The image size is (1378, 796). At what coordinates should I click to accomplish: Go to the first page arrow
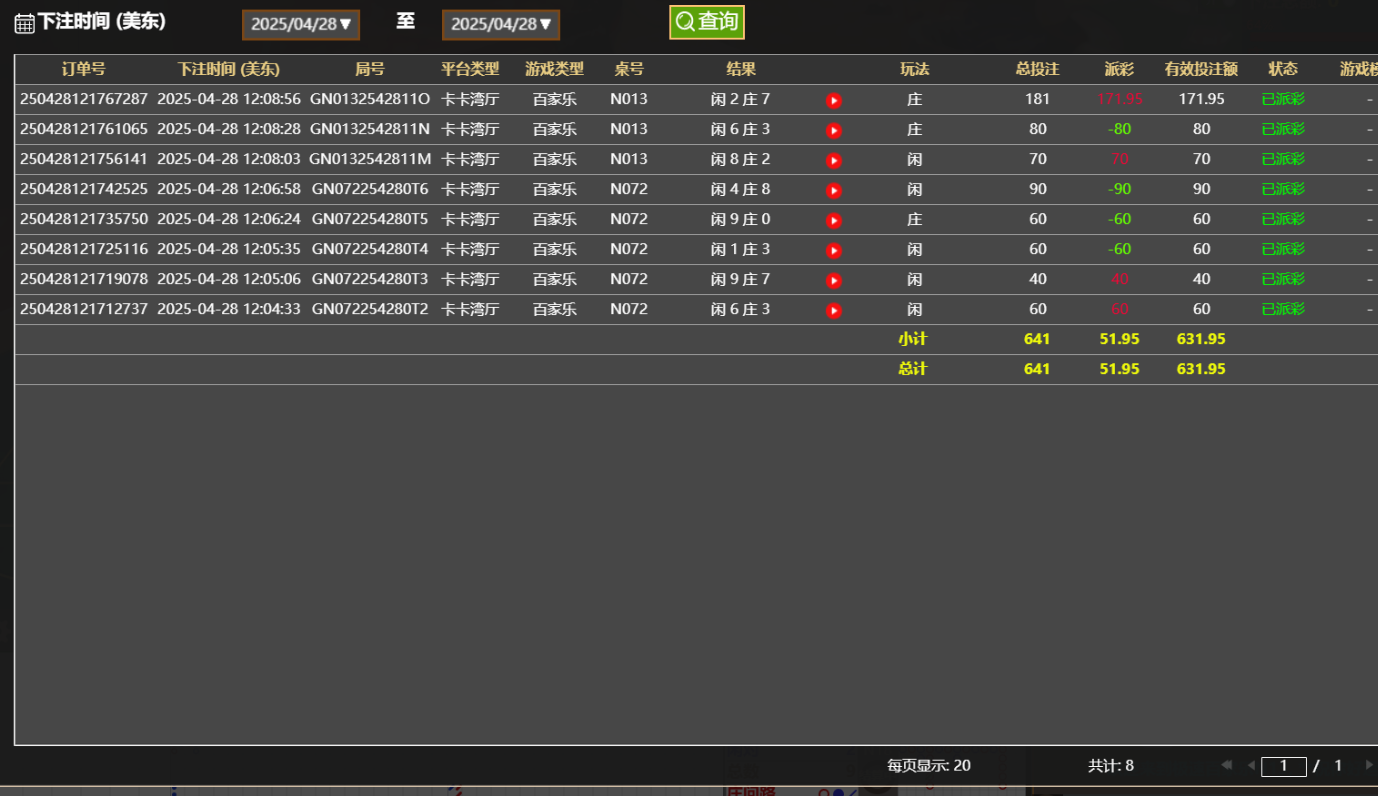(x=1226, y=766)
